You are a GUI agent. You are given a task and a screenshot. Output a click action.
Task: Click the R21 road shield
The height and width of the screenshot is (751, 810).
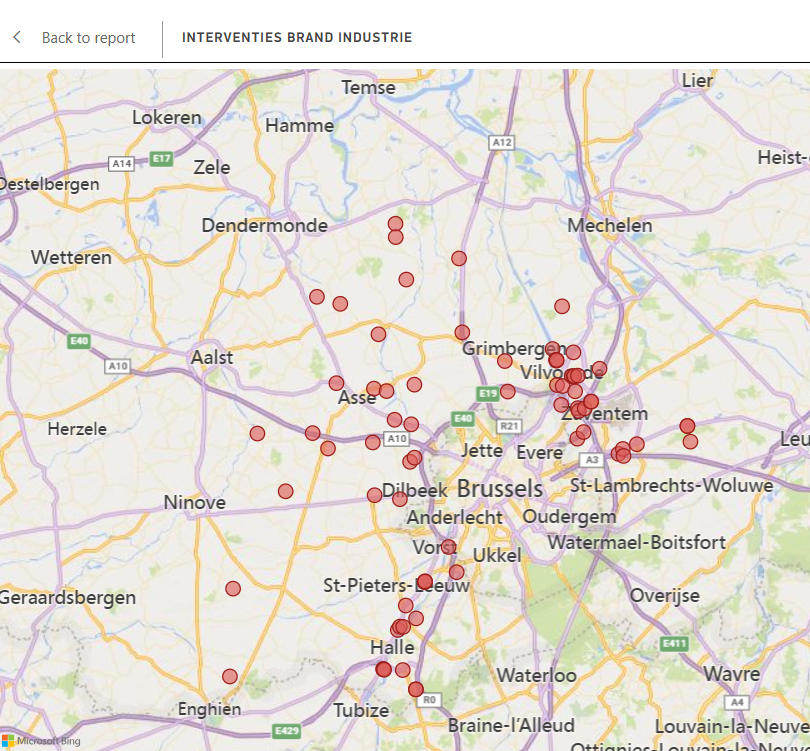click(509, 426)
